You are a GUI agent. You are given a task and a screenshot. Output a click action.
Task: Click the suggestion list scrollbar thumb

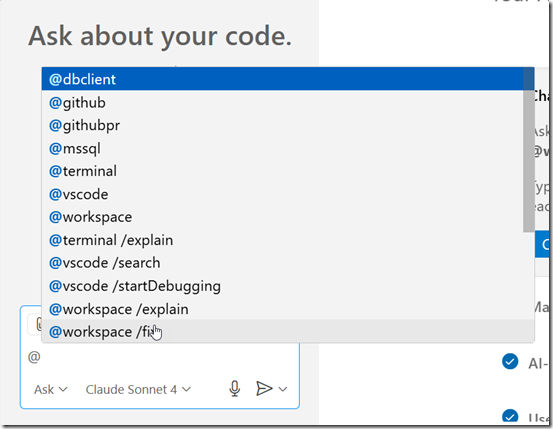pos(528,150)
